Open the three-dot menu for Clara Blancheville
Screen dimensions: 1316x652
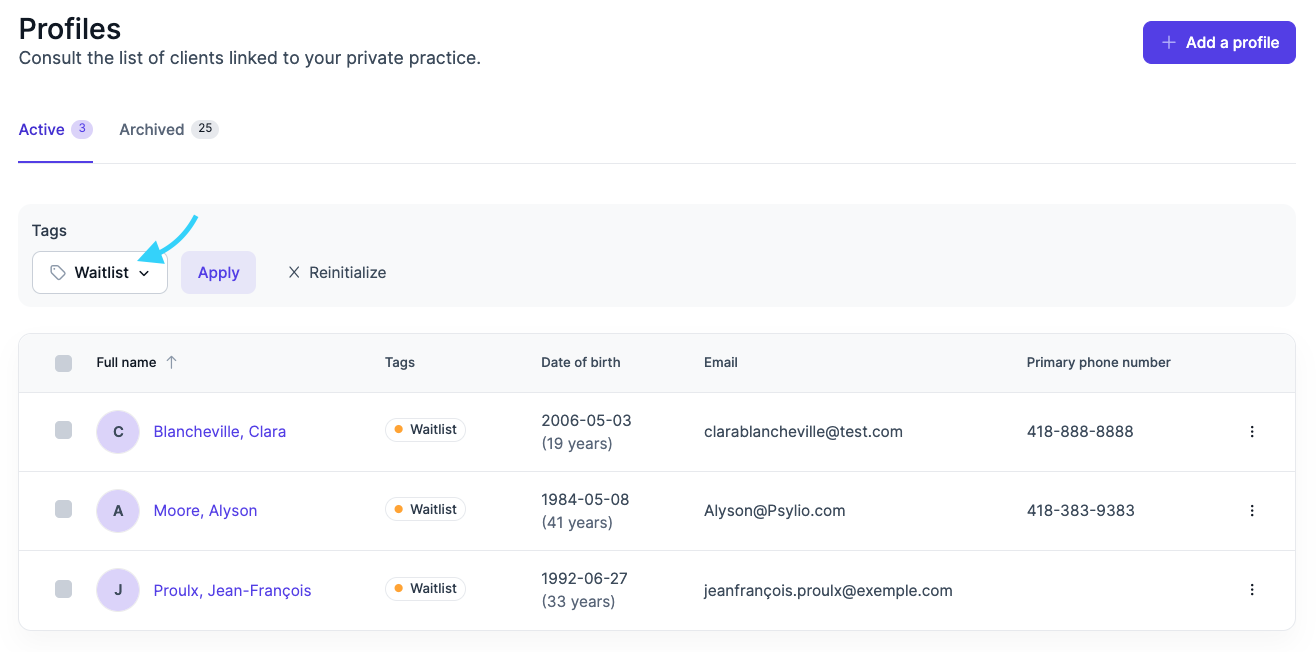[1251, 432]
